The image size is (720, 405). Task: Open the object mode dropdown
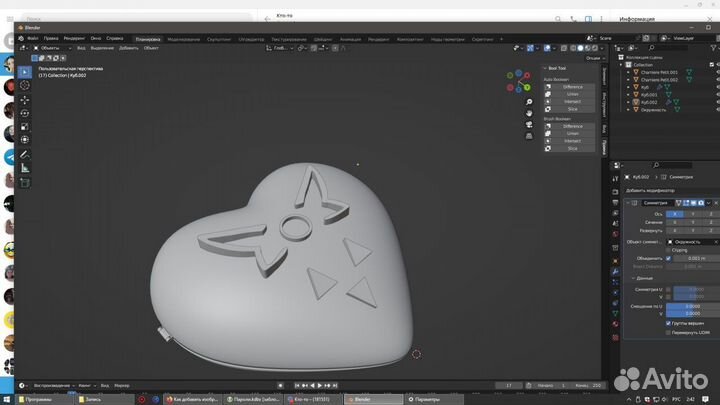[x=52, y=48]
